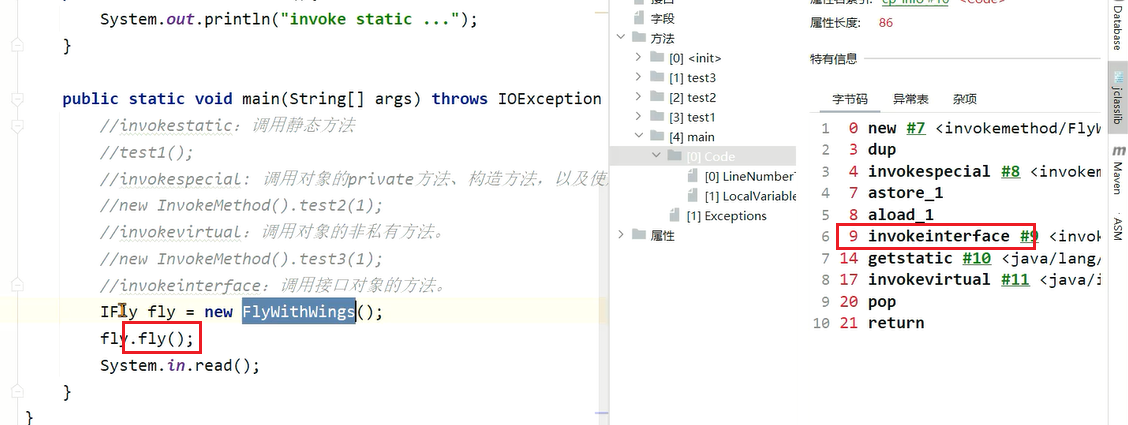Click the 'invokevirtual' opcode text

(x=929, y=280)
